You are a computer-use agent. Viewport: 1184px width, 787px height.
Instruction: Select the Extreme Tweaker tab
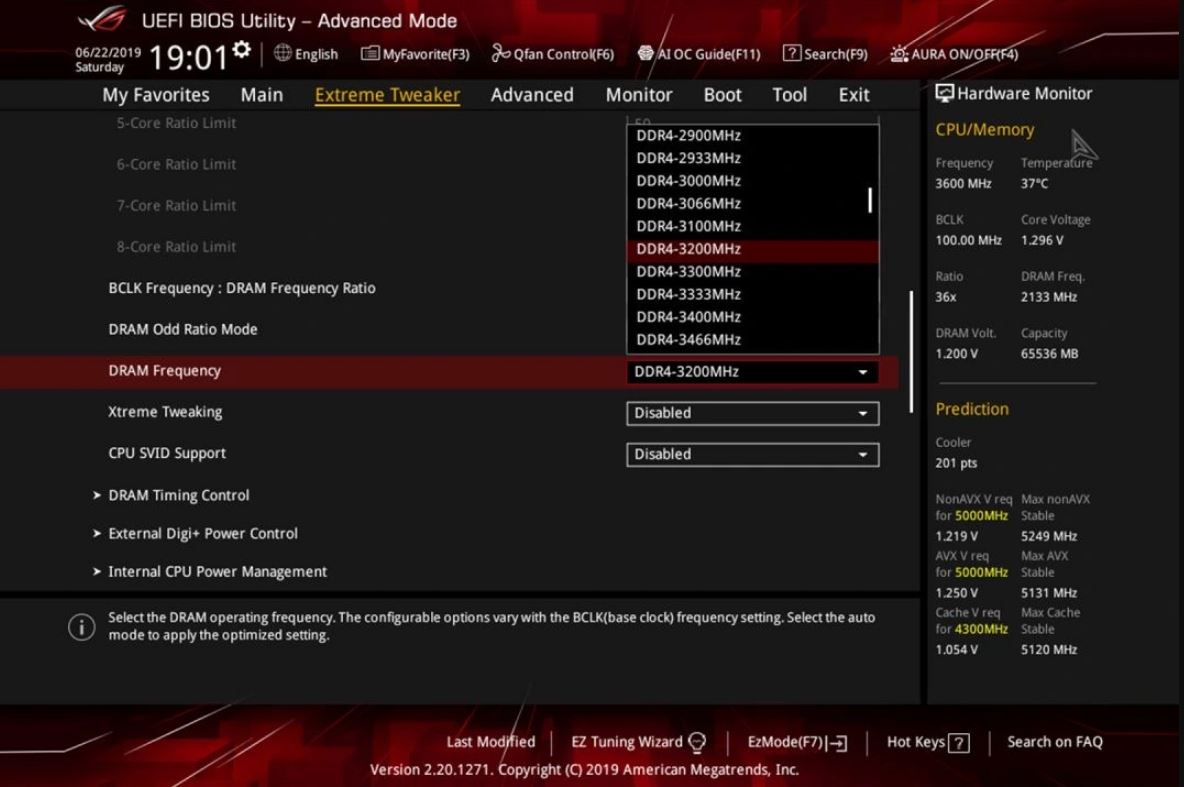pos(387,95)
